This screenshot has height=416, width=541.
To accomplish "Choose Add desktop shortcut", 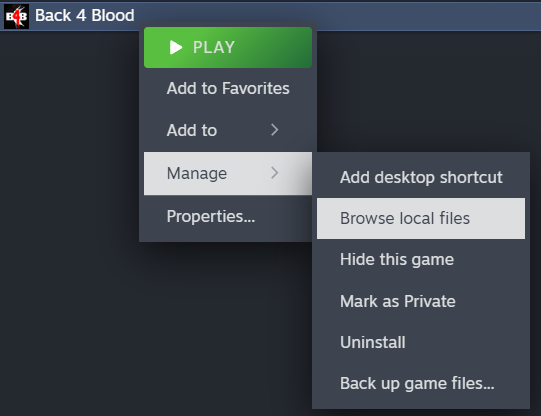I will pyautogui.click(x=421, y=177).
